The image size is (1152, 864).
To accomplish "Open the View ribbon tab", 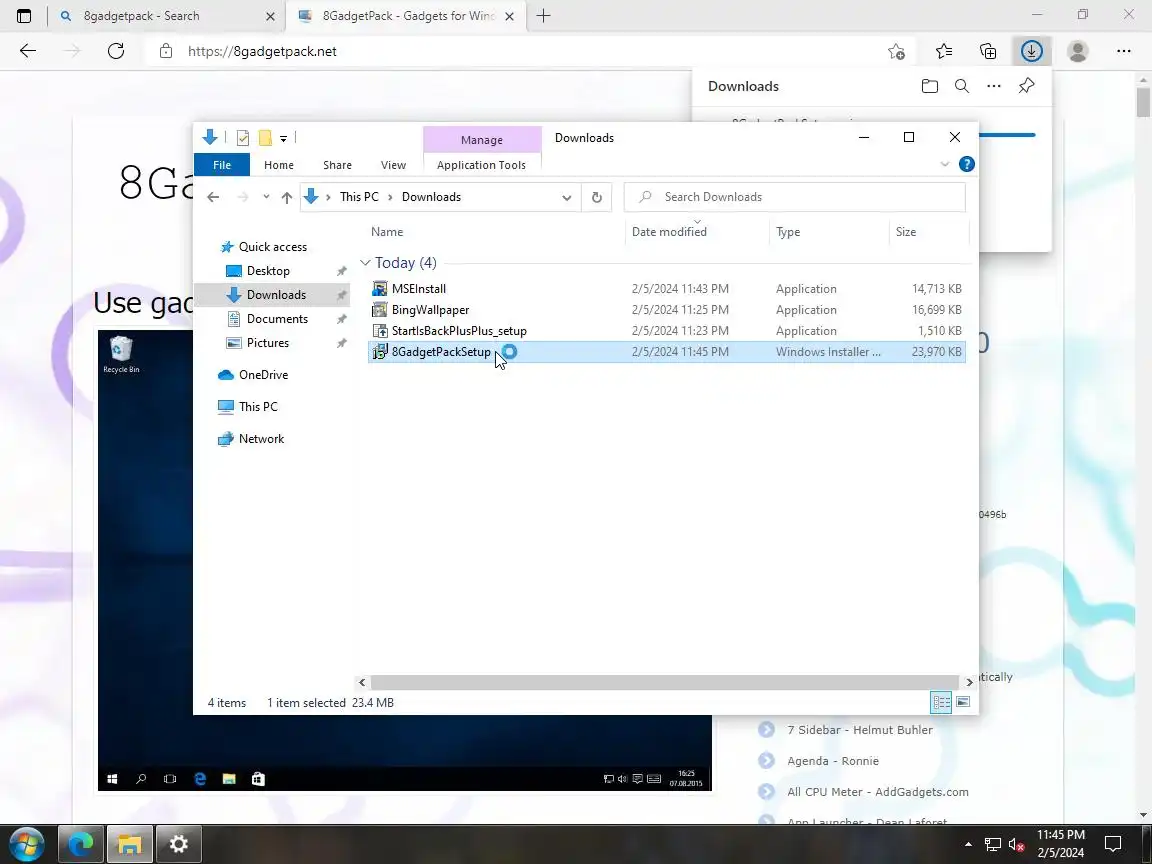I will tap(393, 165).
